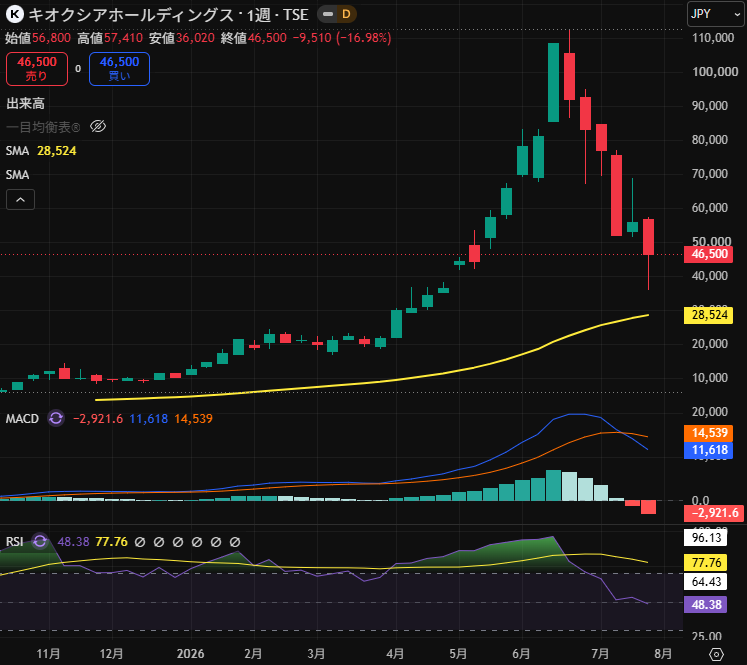Click the market status dash indicator
Viewport: 747px width, 665px height.
click(x=328, y=14)
